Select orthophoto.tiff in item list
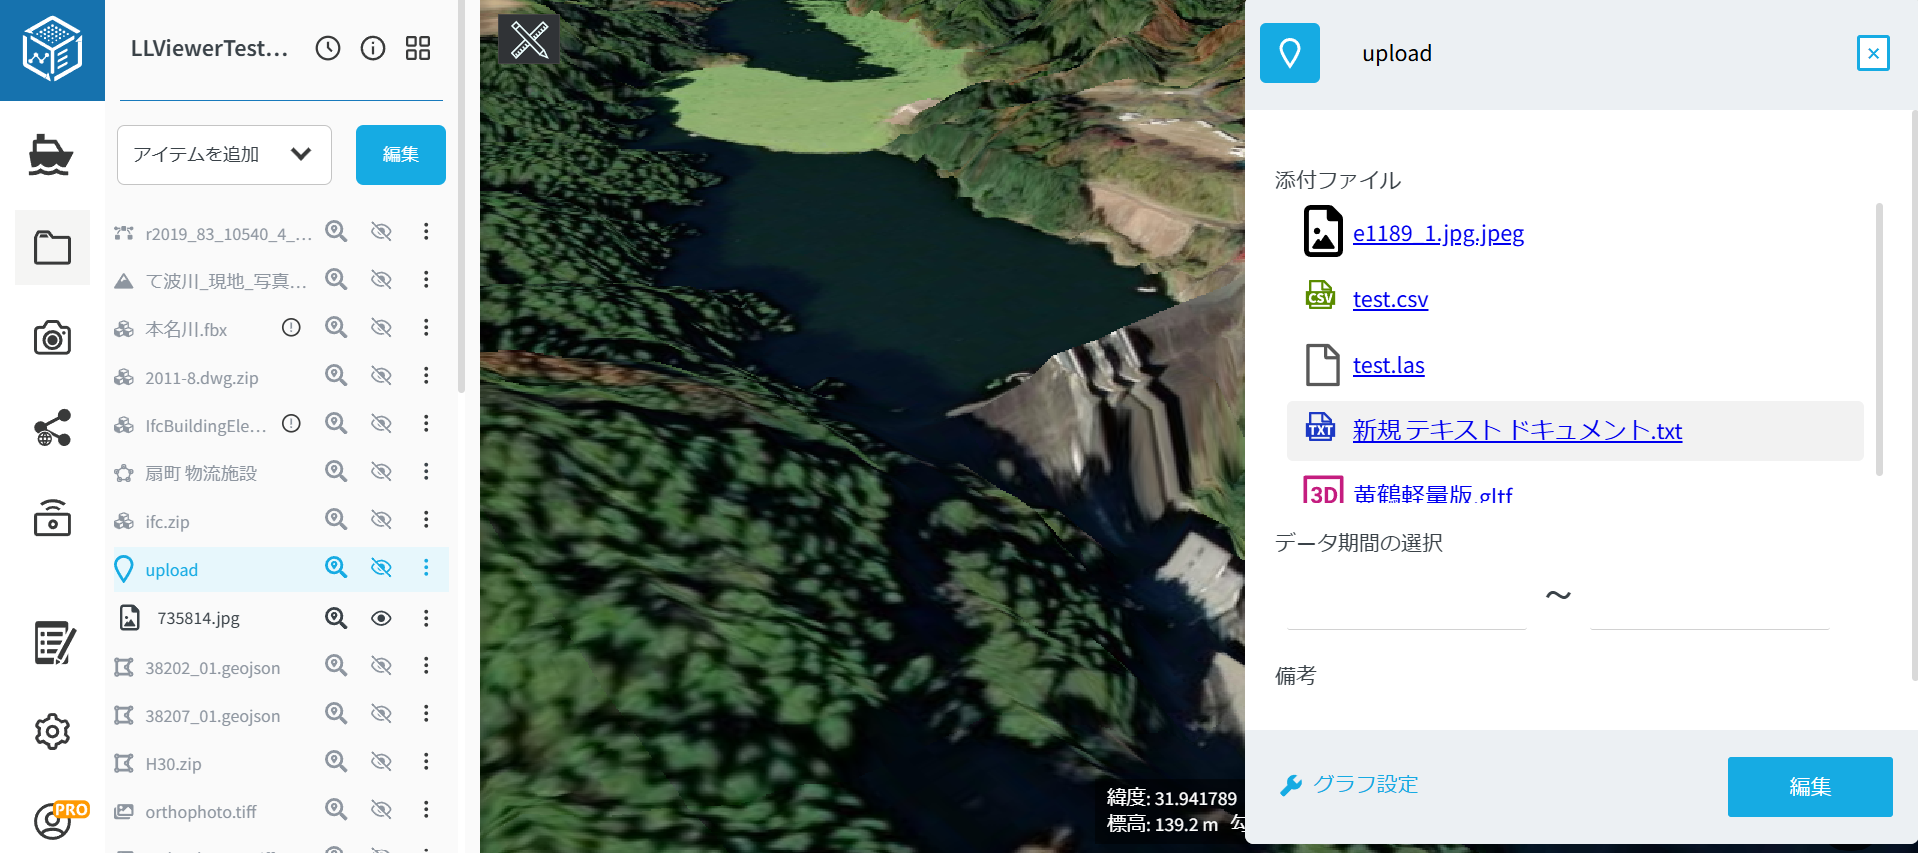The image size is (1918, 853). 201,812
